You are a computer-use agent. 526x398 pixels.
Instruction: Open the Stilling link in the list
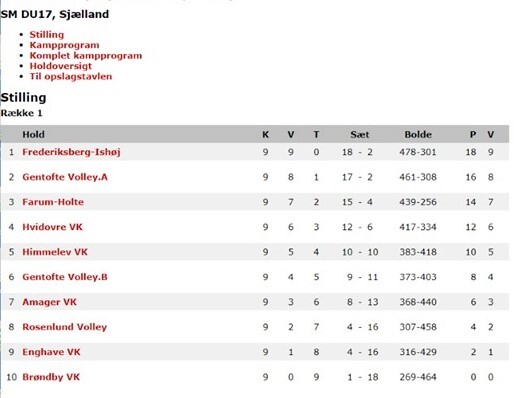(47, 35)
